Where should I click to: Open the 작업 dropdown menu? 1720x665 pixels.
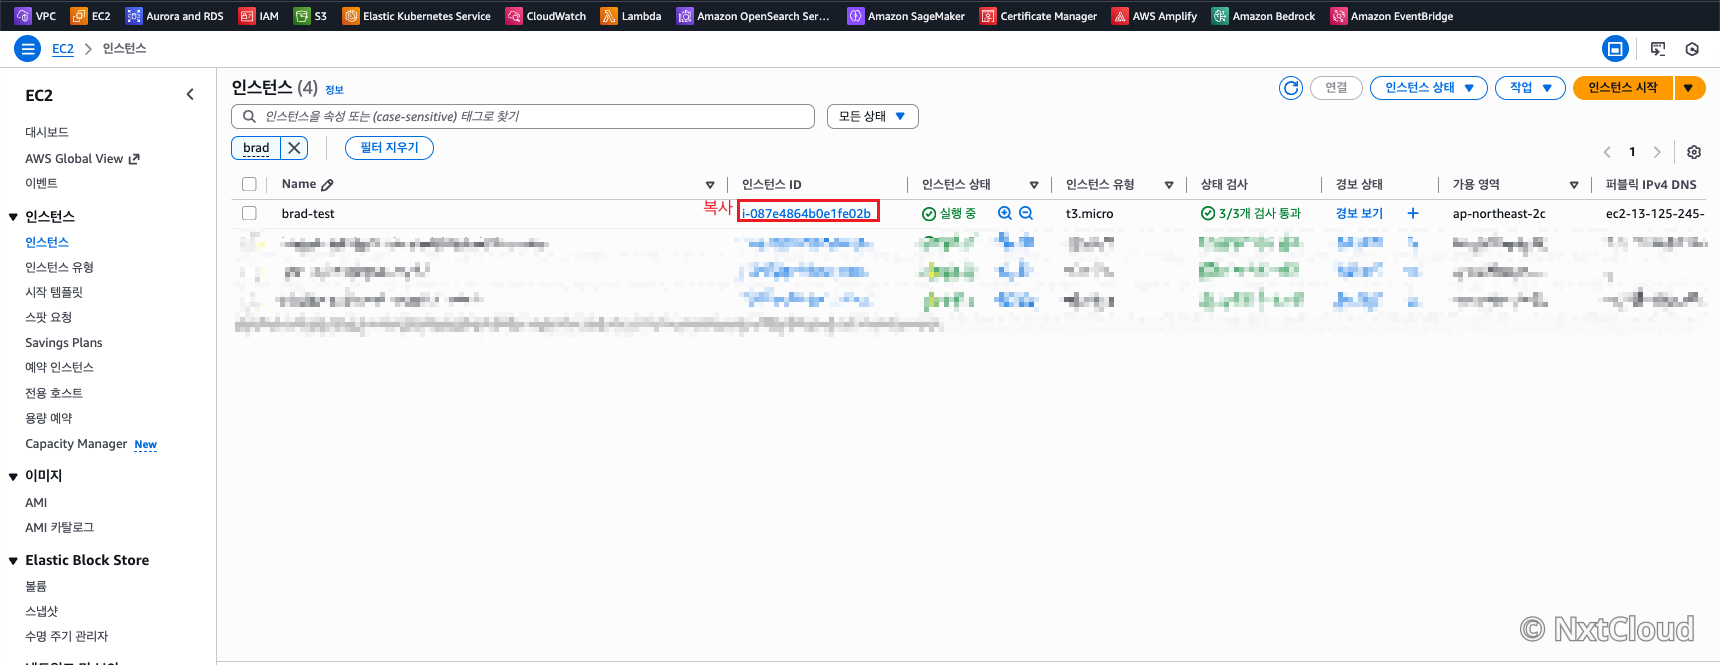tap(1529, 88)
